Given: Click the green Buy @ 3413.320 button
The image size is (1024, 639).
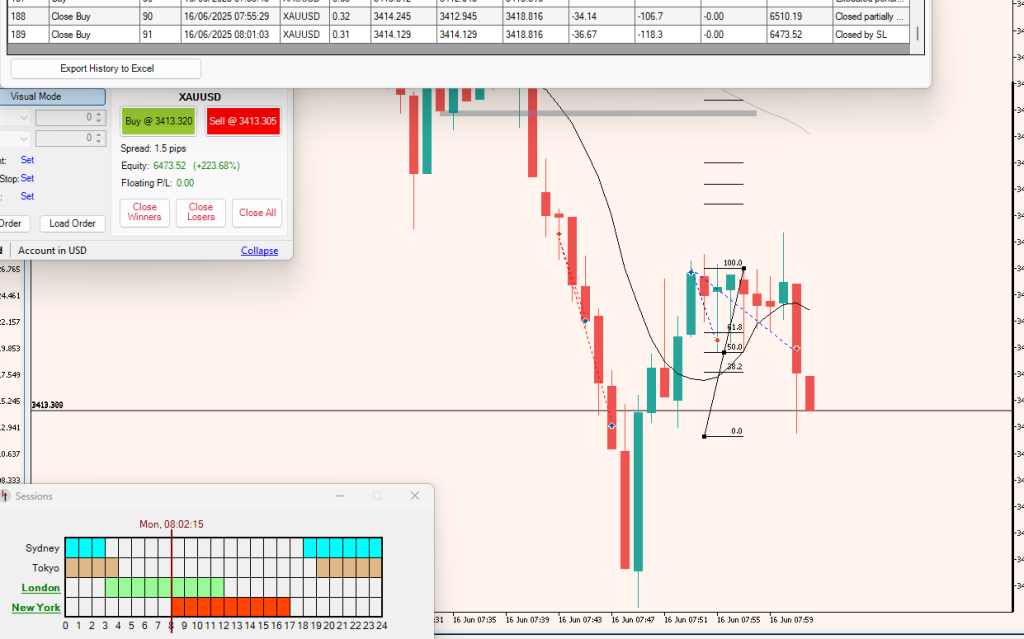Looking at the screenshot, I should [158, 121].
